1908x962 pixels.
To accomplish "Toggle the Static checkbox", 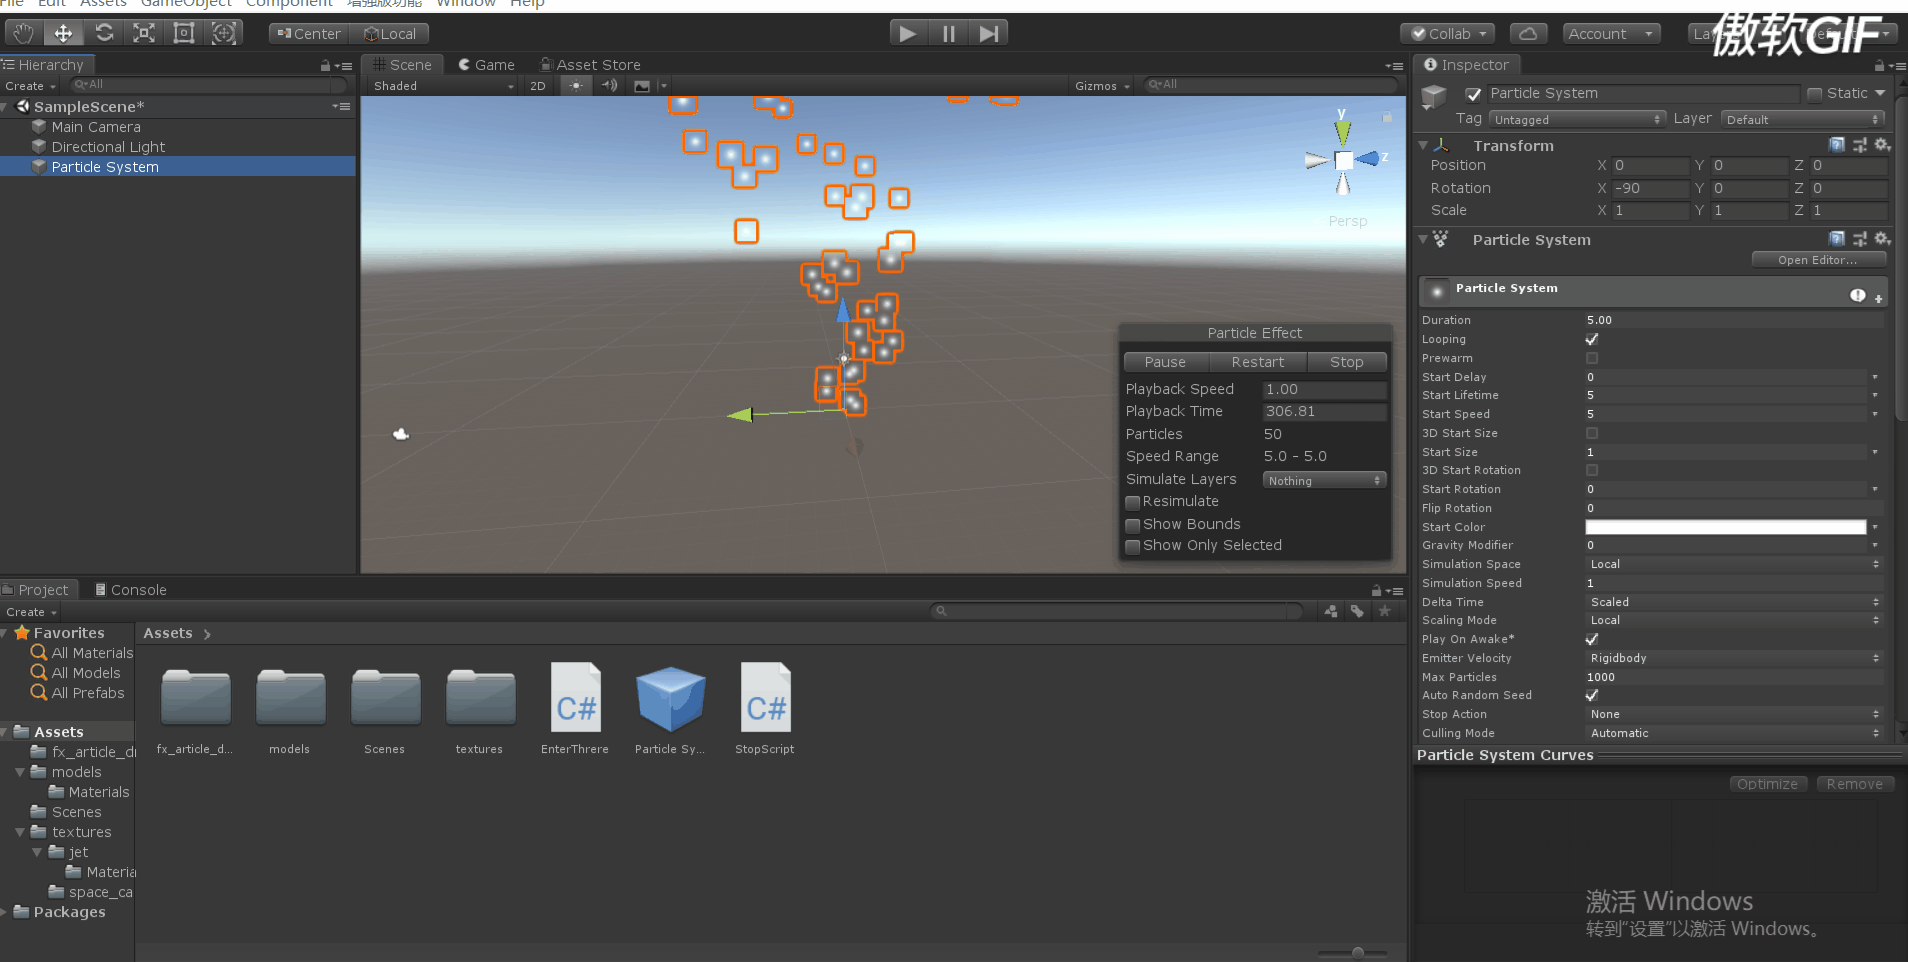I will point(1815,94).
